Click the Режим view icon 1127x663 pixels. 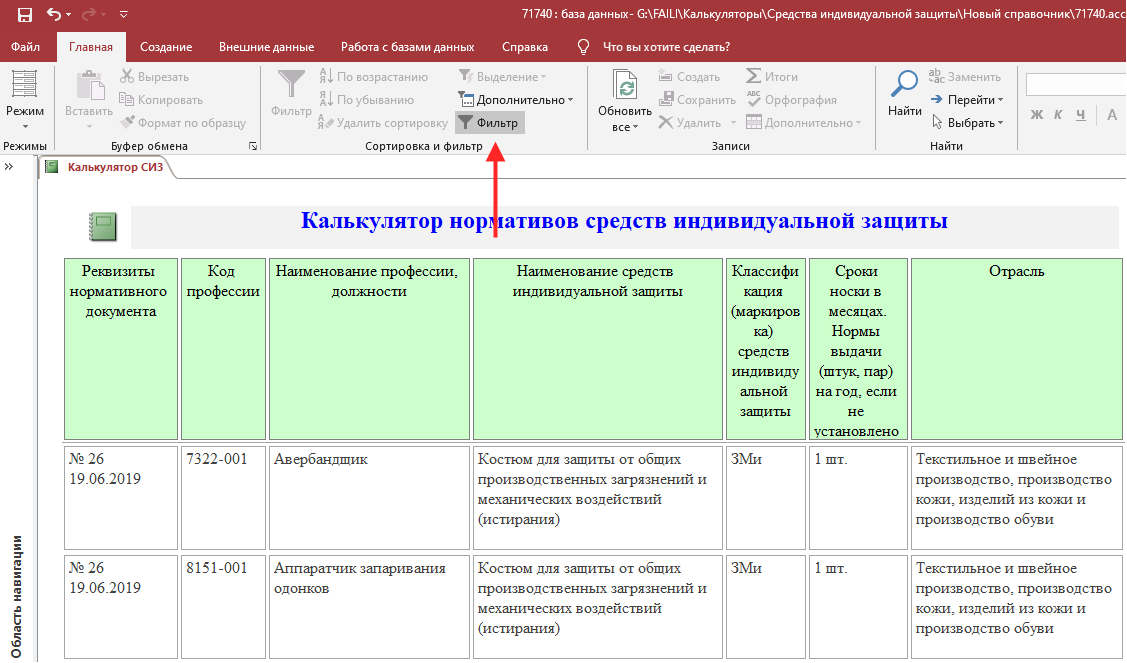point(24,83)
